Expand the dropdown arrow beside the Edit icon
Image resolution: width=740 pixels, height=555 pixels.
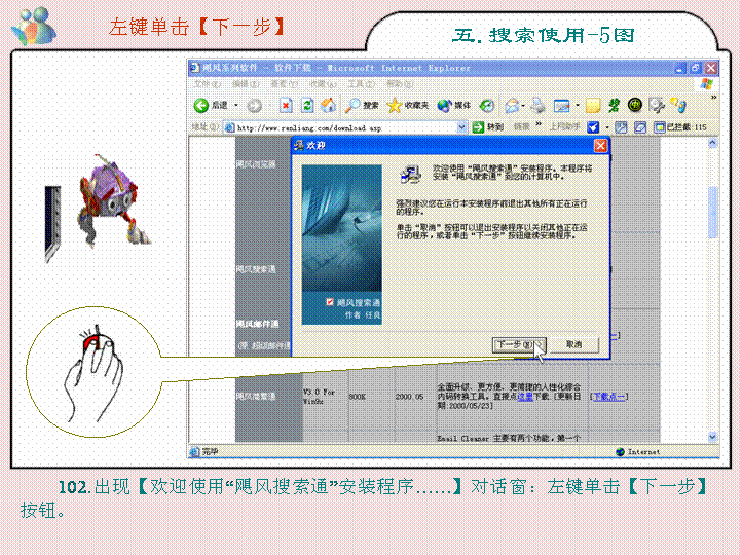point(578,105)
